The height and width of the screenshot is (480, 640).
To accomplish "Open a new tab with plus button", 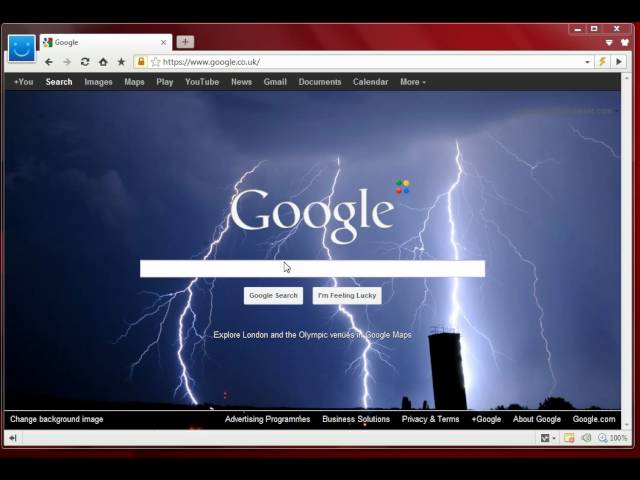I will [x=185, y=42].
